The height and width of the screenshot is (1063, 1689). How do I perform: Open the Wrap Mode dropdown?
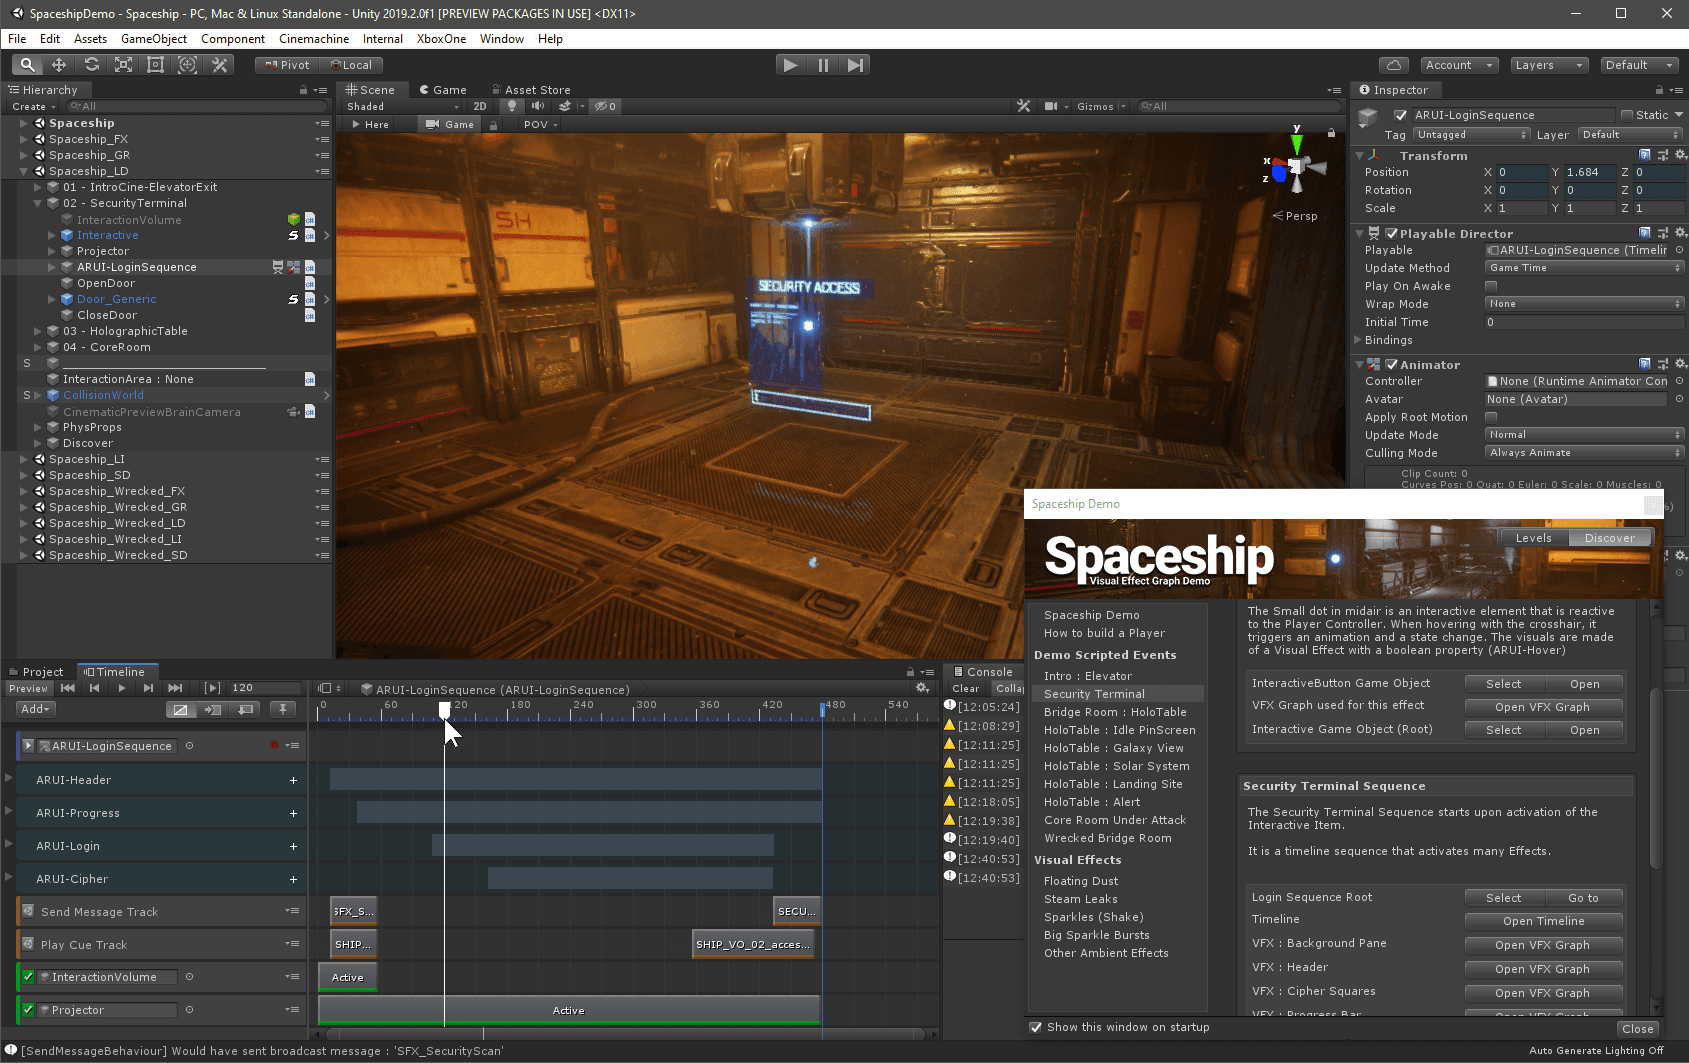point(1584,304)
